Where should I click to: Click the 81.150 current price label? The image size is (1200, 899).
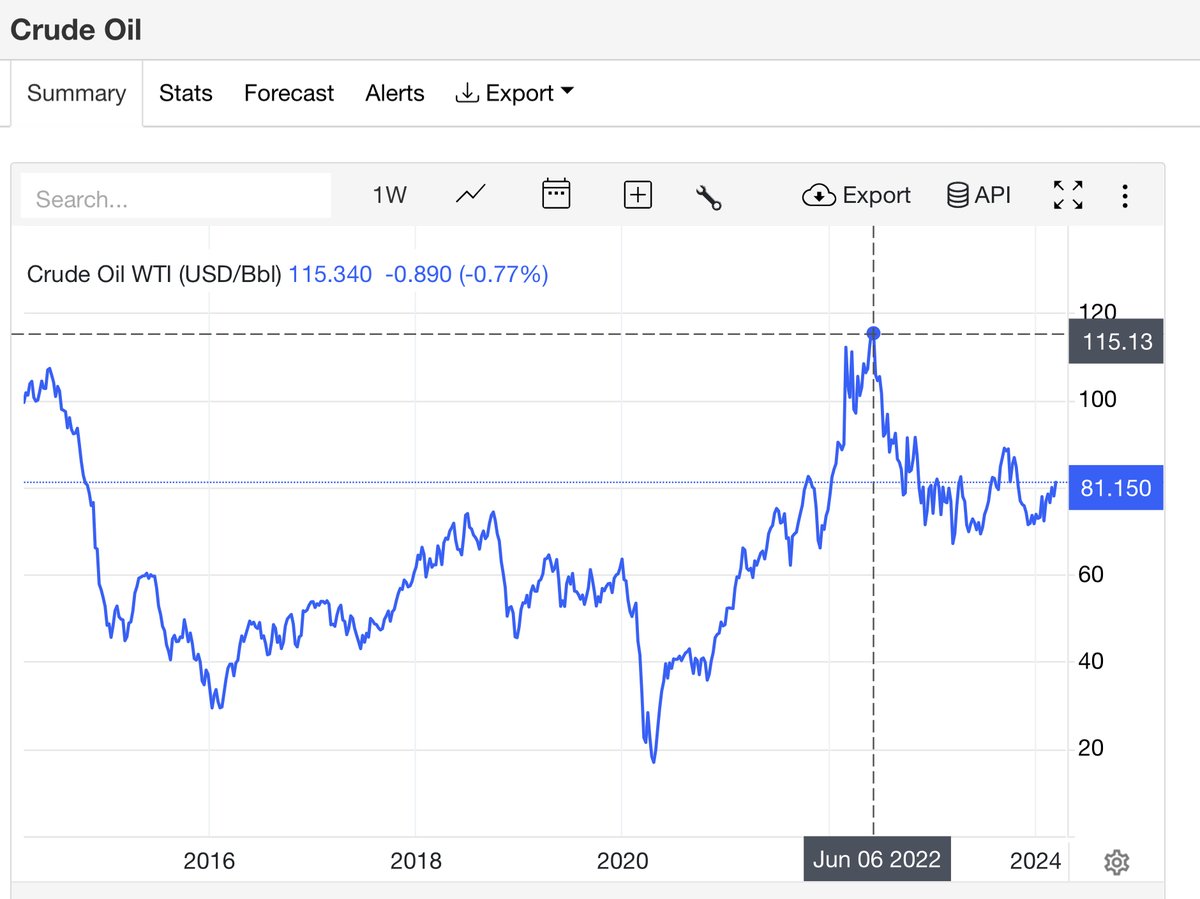click(1116, 489)
